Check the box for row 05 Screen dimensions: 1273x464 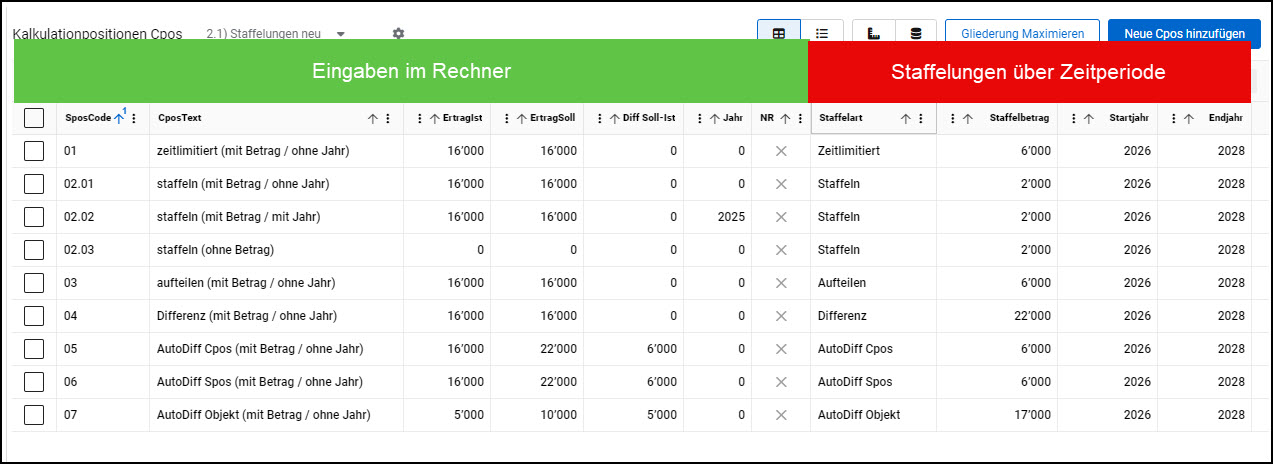coord(34,349)
